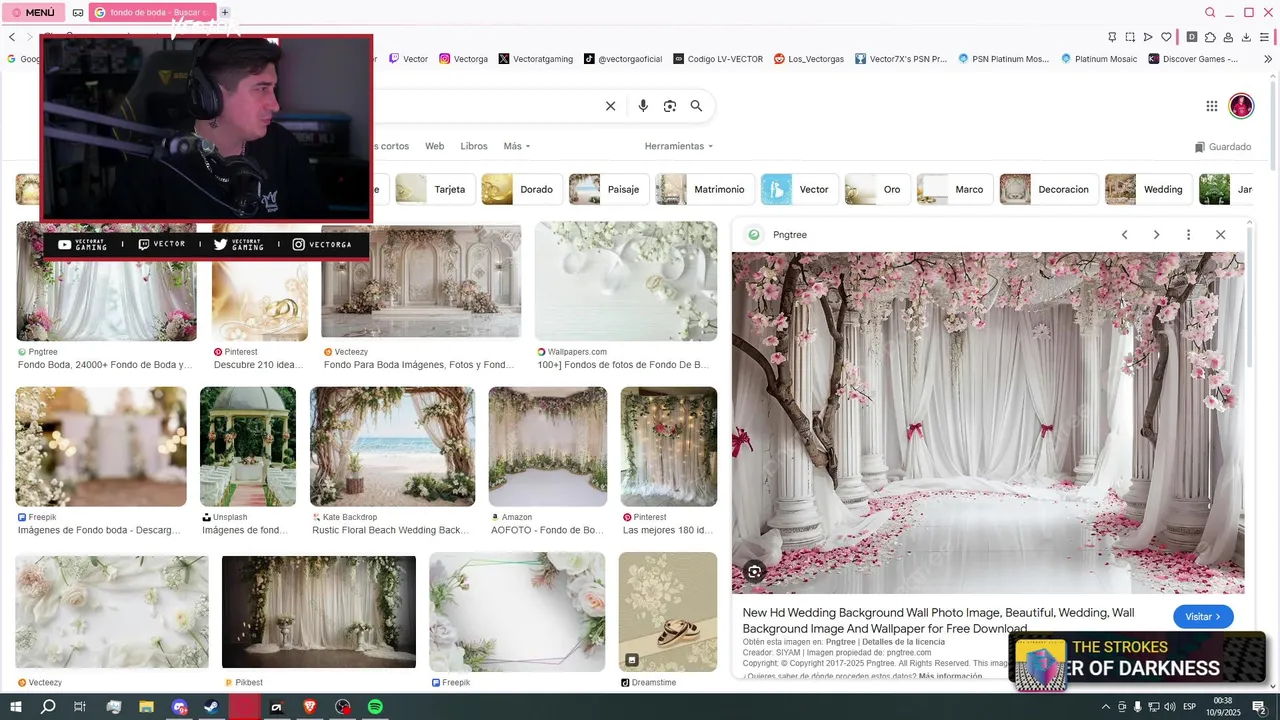Screen dimensions: 1280x720
Task: Open Vecteezy Fondo Para Boda thumbnail
Action: click(x=421, y=282)
